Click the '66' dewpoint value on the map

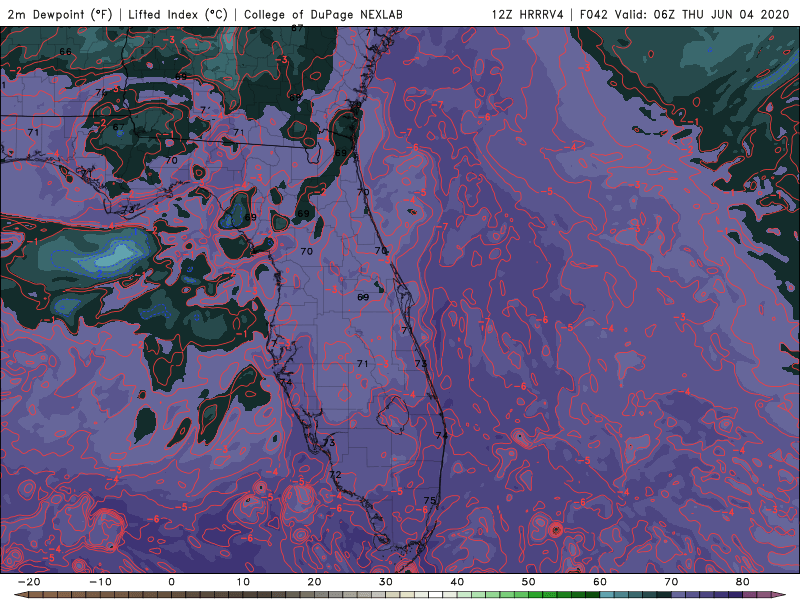click(65, 52)
